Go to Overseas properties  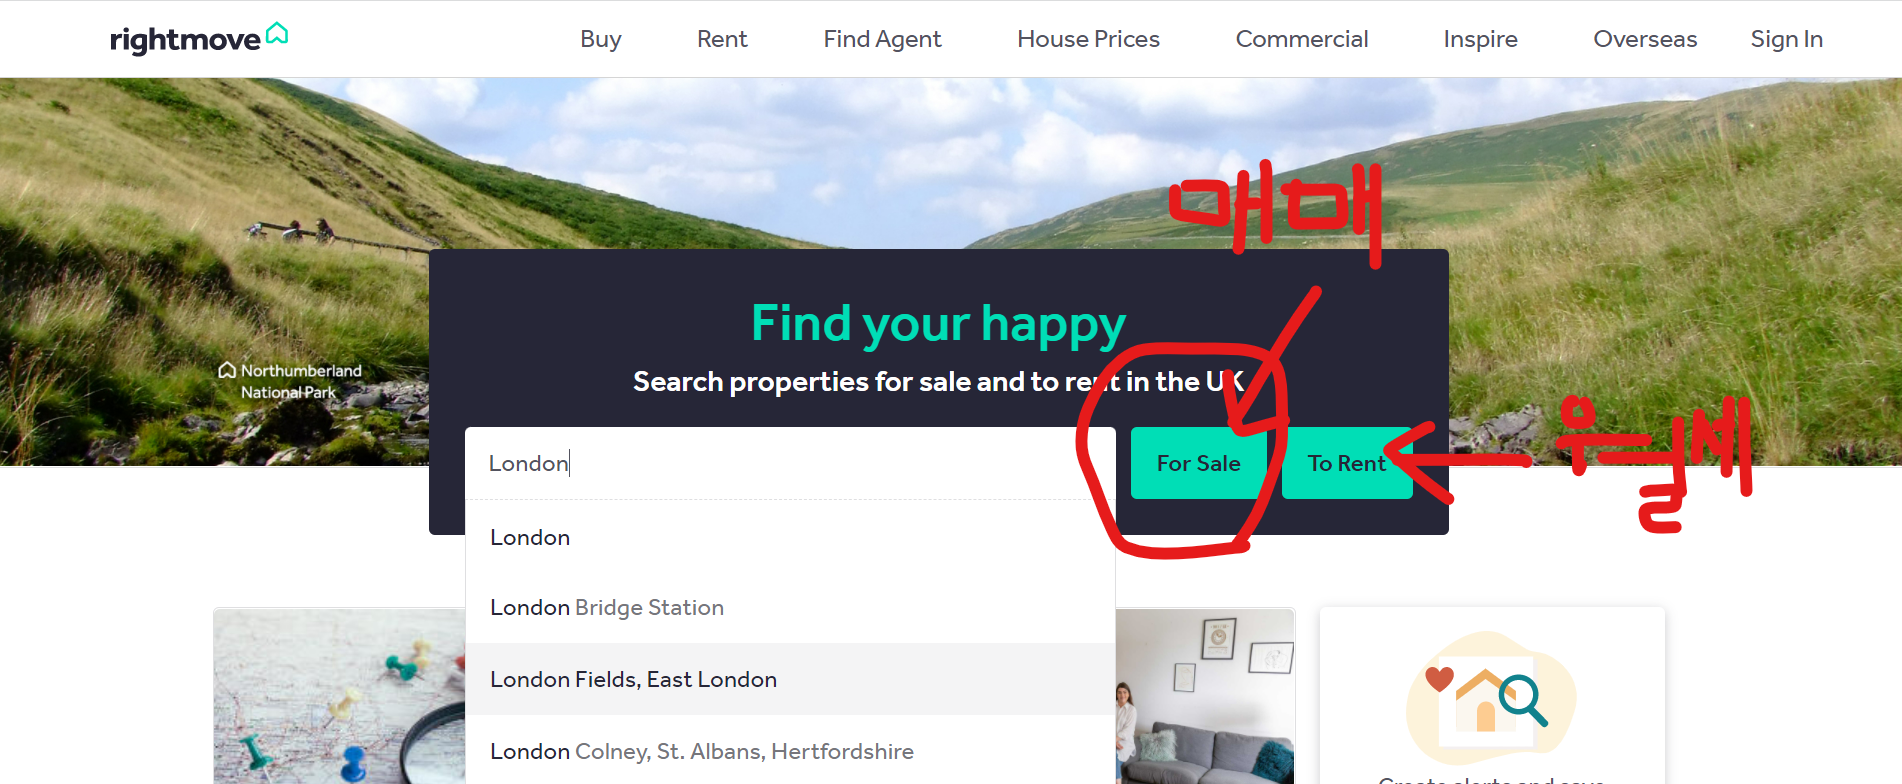pyautogui.click(x=1645, y=39)
